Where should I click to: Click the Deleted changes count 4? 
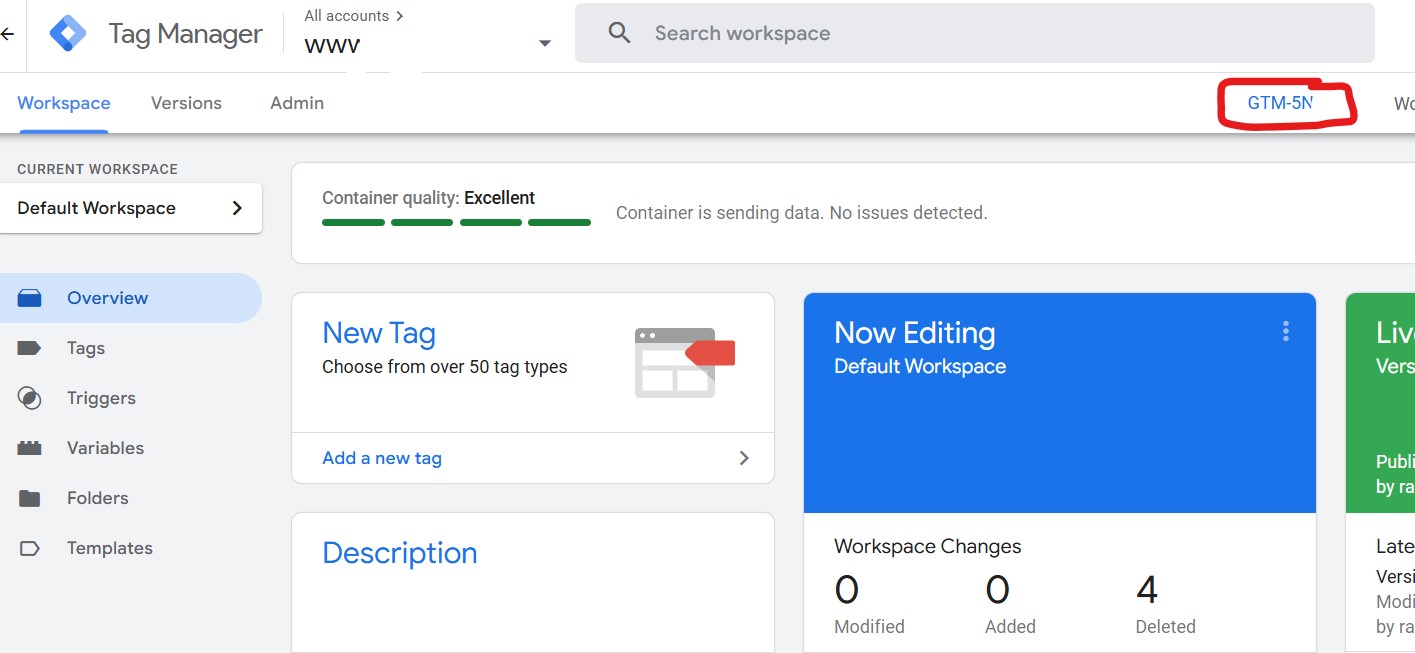pyautogui.click(x=1147, y=590)
